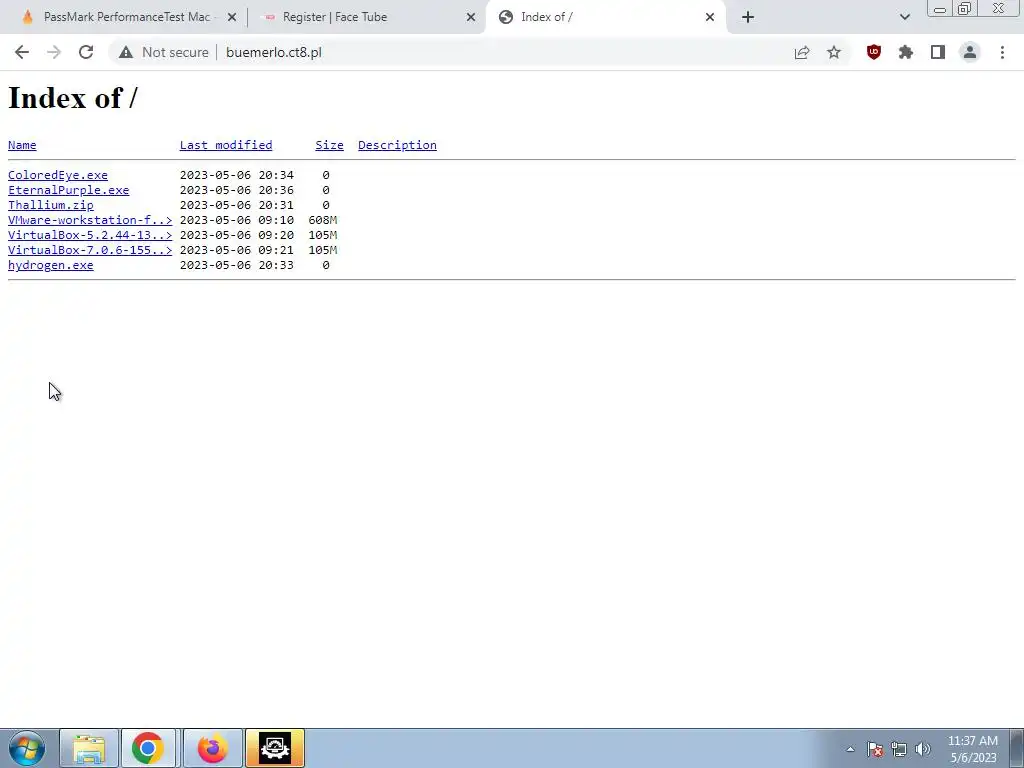This screenshot has width=1024, height=768.
Task: Close the Register Face Tube tab
Action: tap(471, 17)
